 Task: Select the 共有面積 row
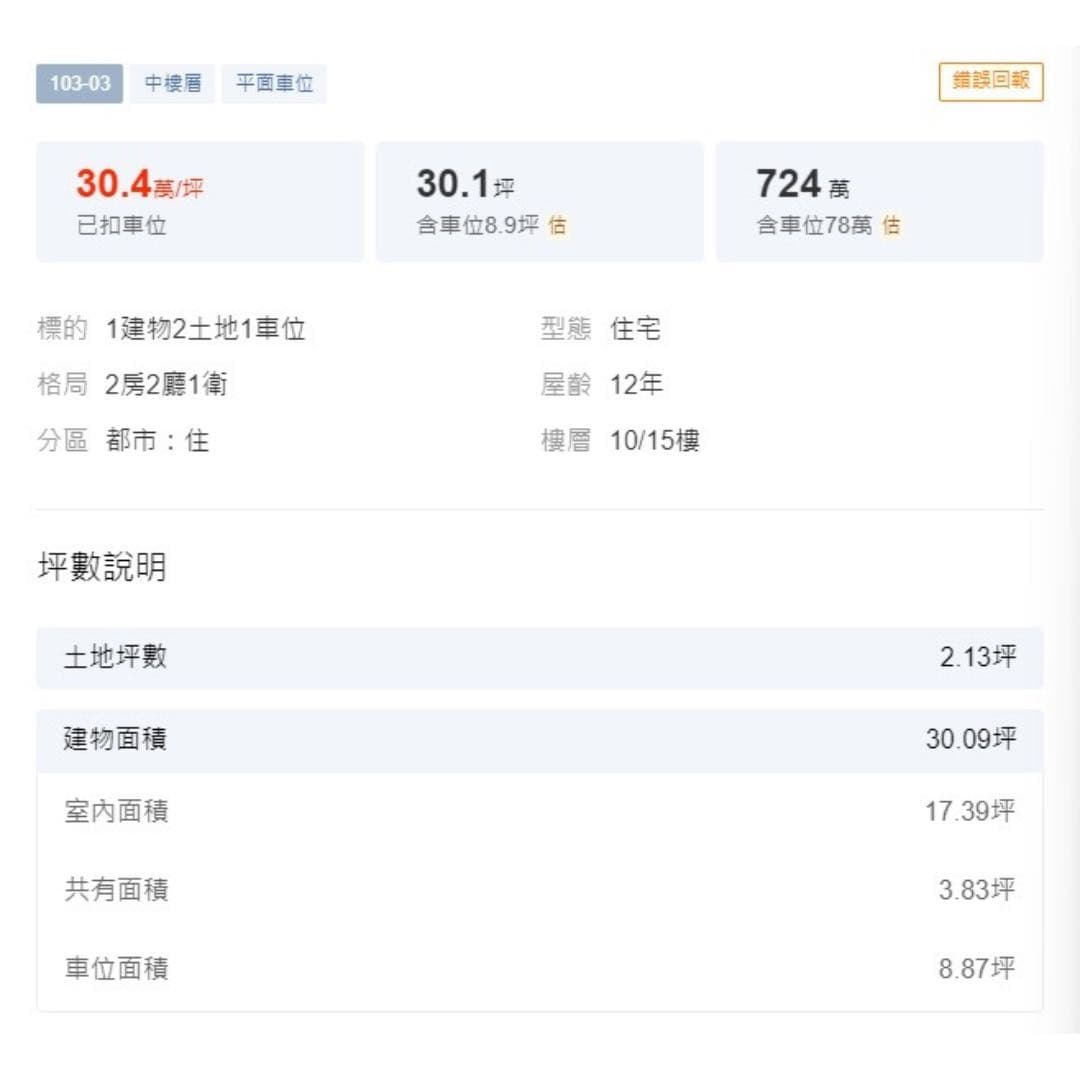539,890
